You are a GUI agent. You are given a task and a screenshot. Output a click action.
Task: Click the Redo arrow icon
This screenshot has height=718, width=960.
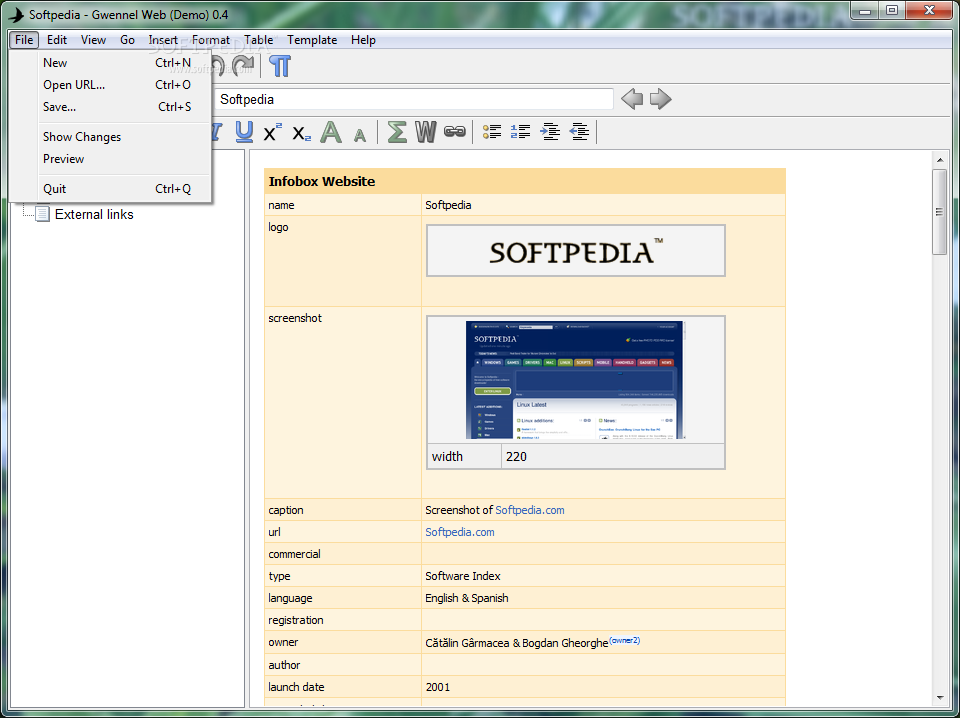click(244, 65)
